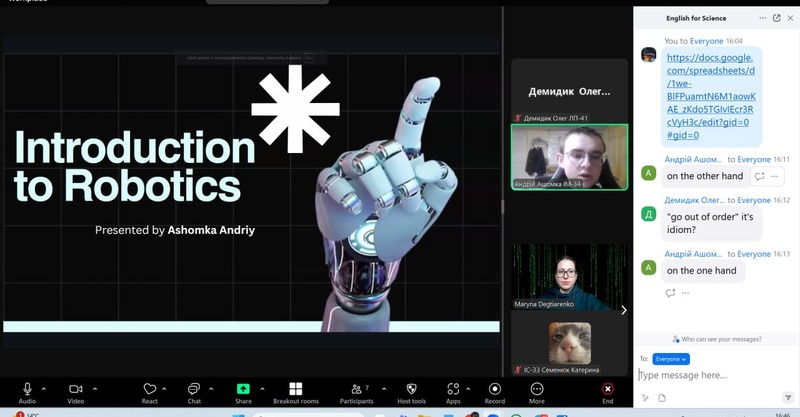Open Host tools shield
Screen dimensions: 800x417
(412, 393)
